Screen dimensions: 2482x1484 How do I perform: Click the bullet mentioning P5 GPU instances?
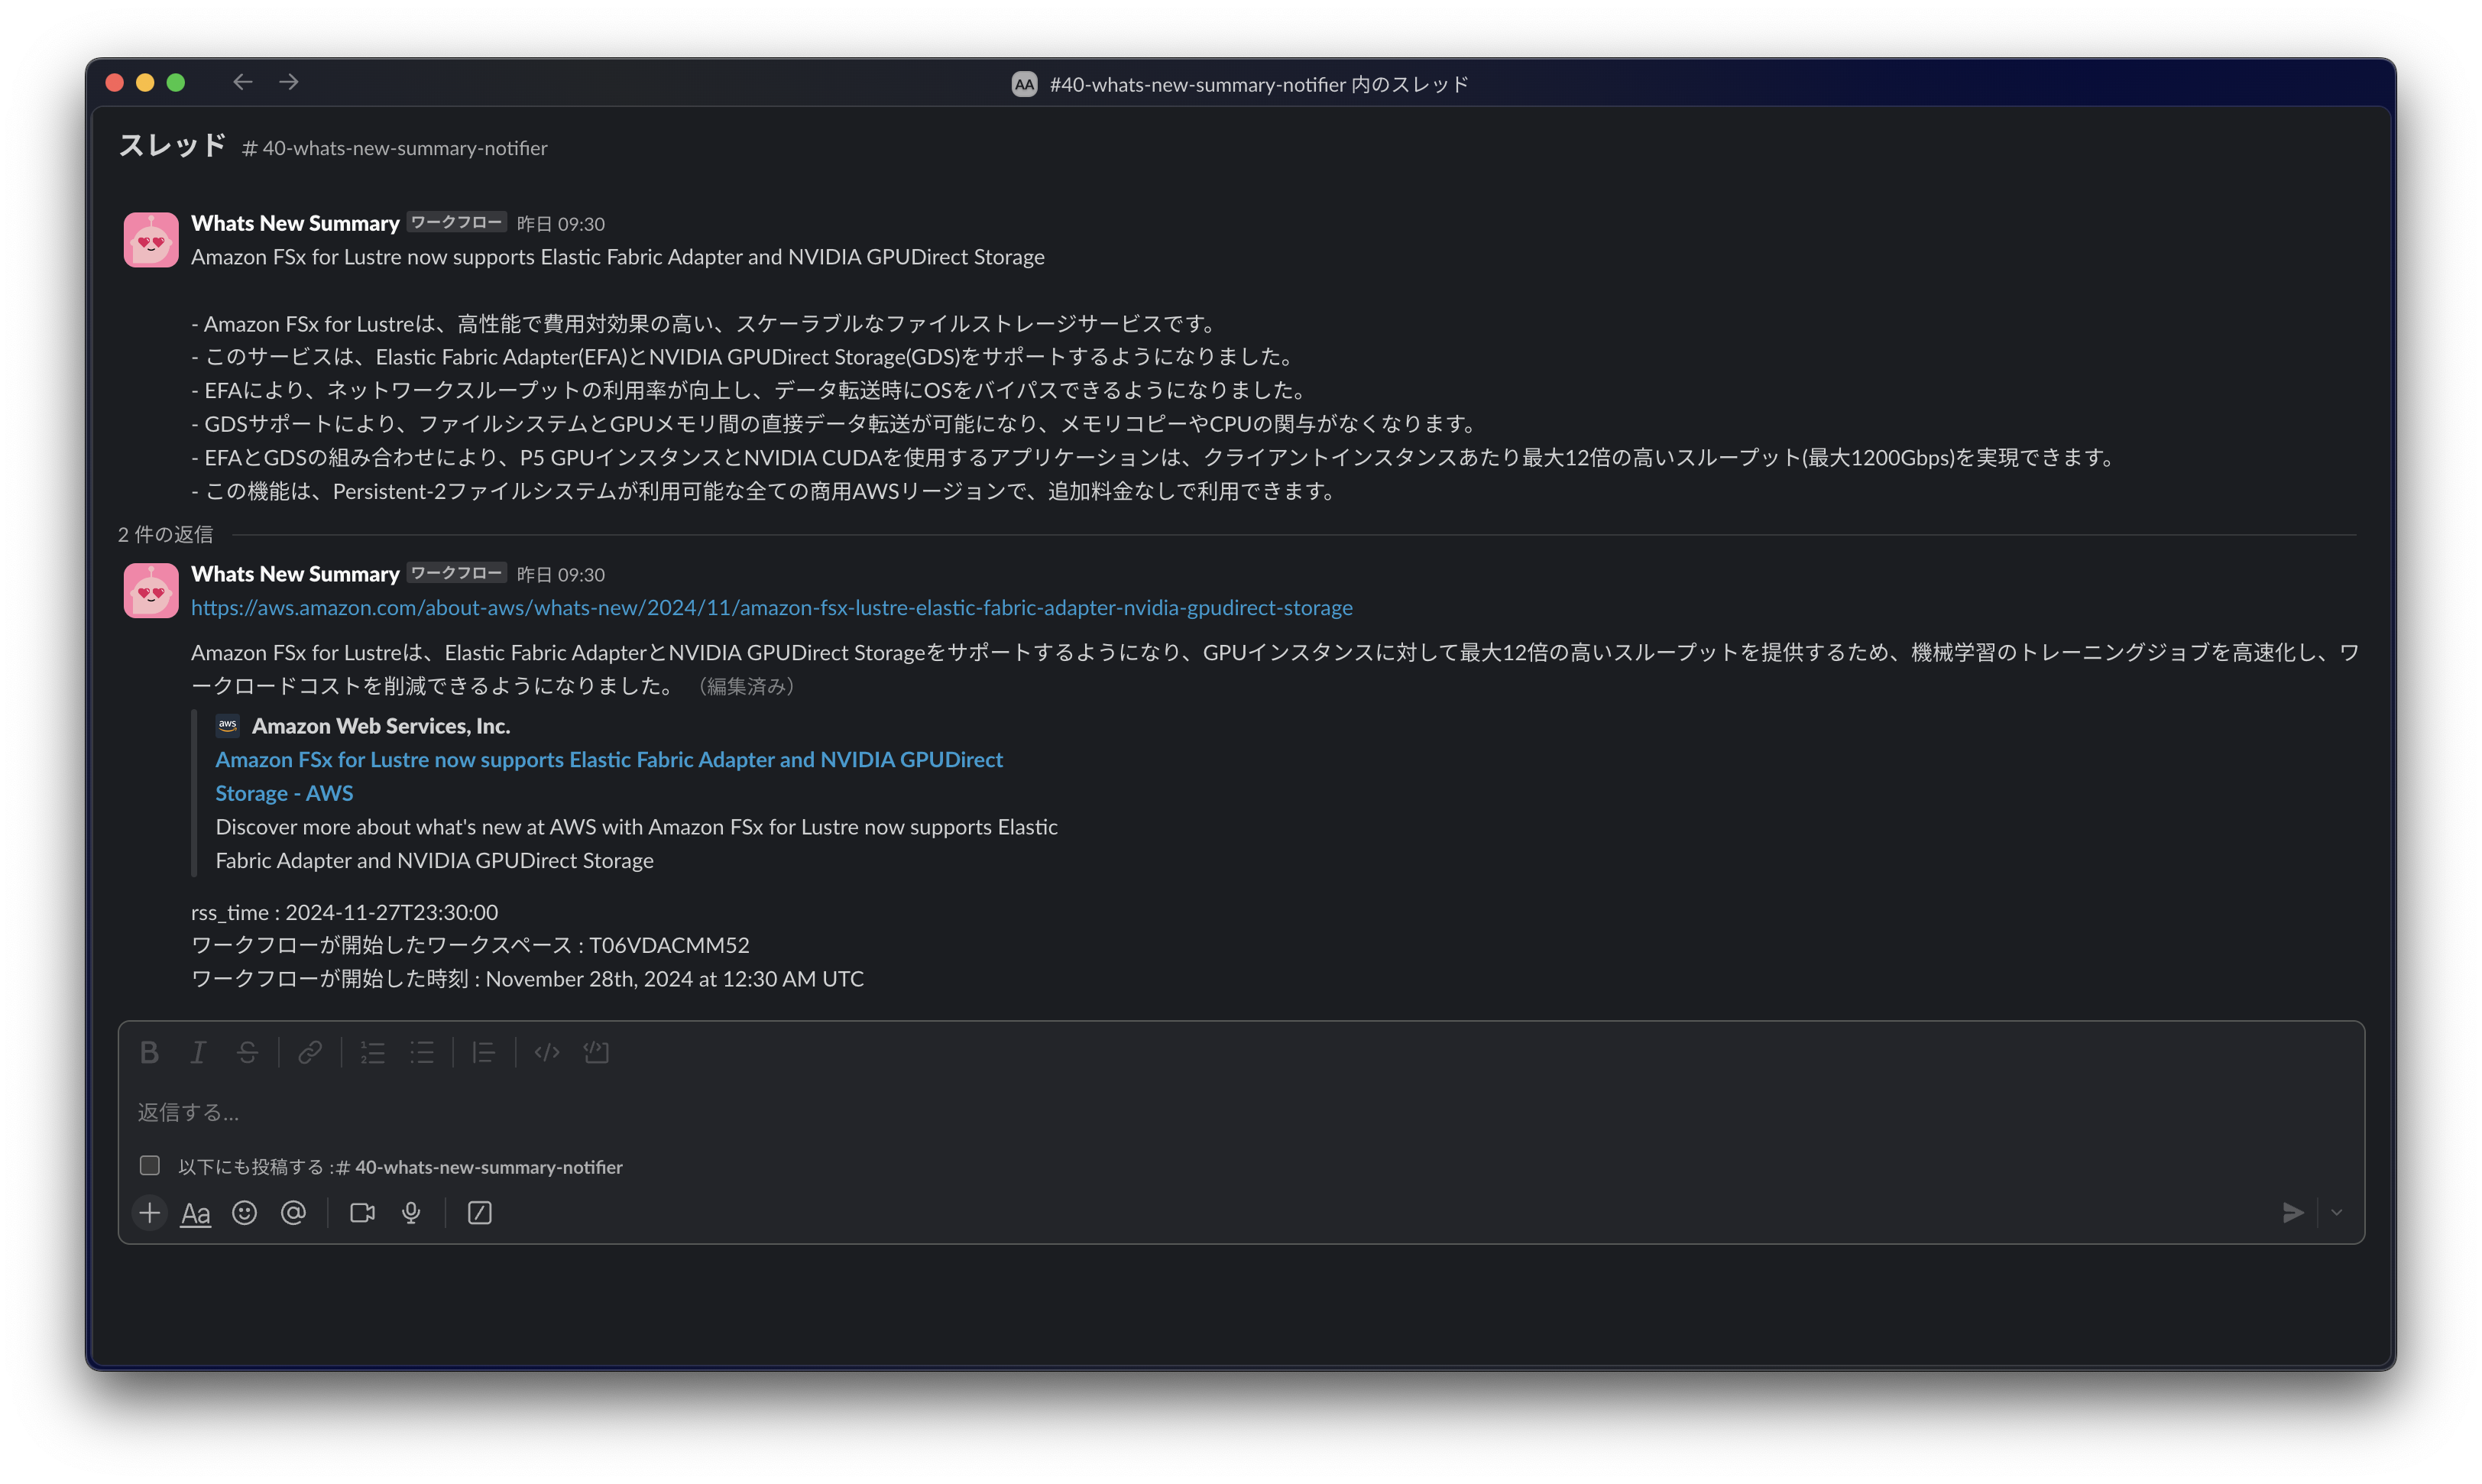point(1154,458)
